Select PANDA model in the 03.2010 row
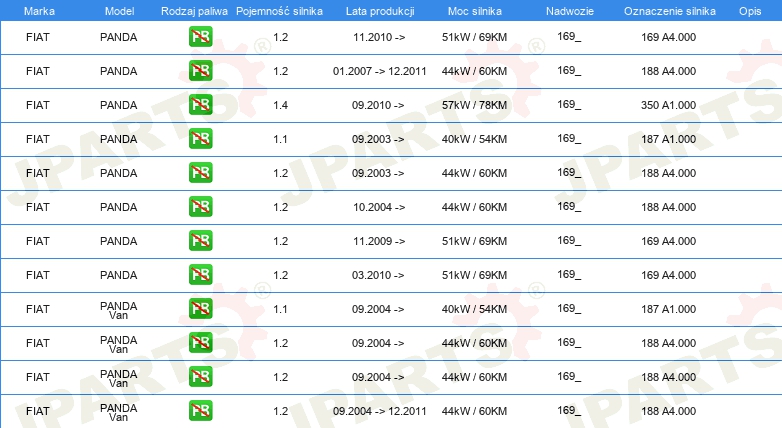 tap(118, 275)
